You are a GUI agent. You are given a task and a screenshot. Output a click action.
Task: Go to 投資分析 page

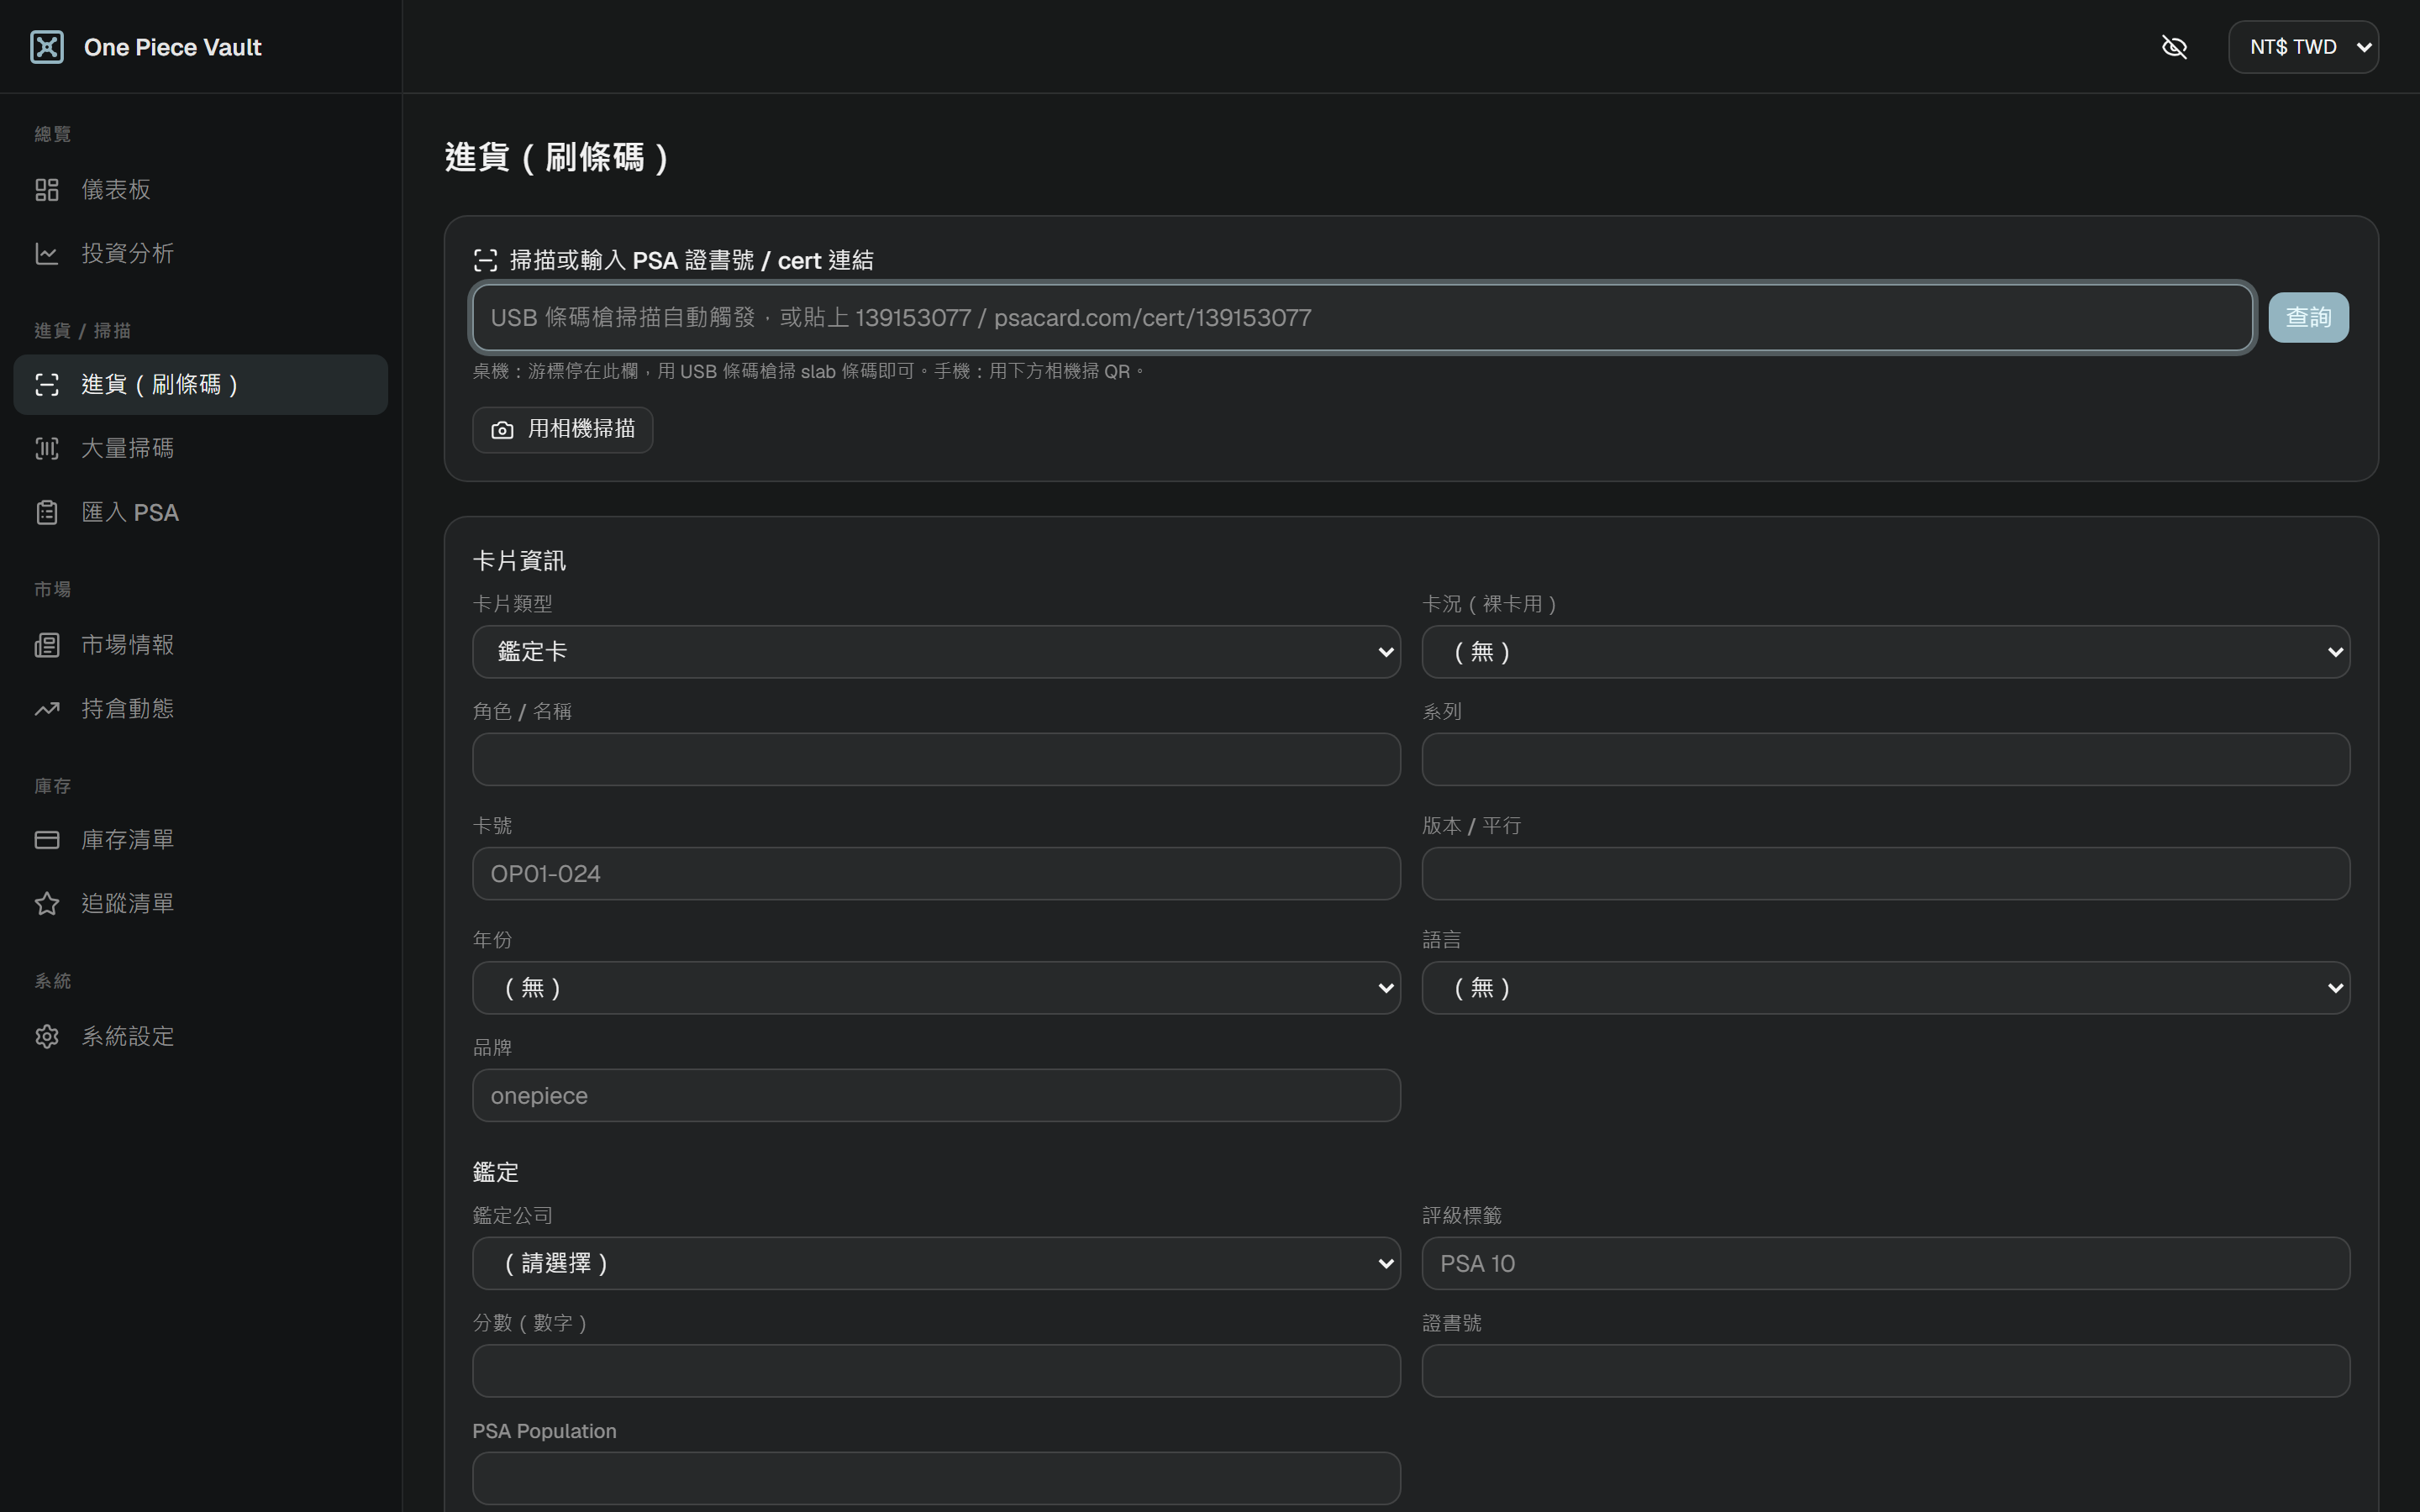click(201, 254)
